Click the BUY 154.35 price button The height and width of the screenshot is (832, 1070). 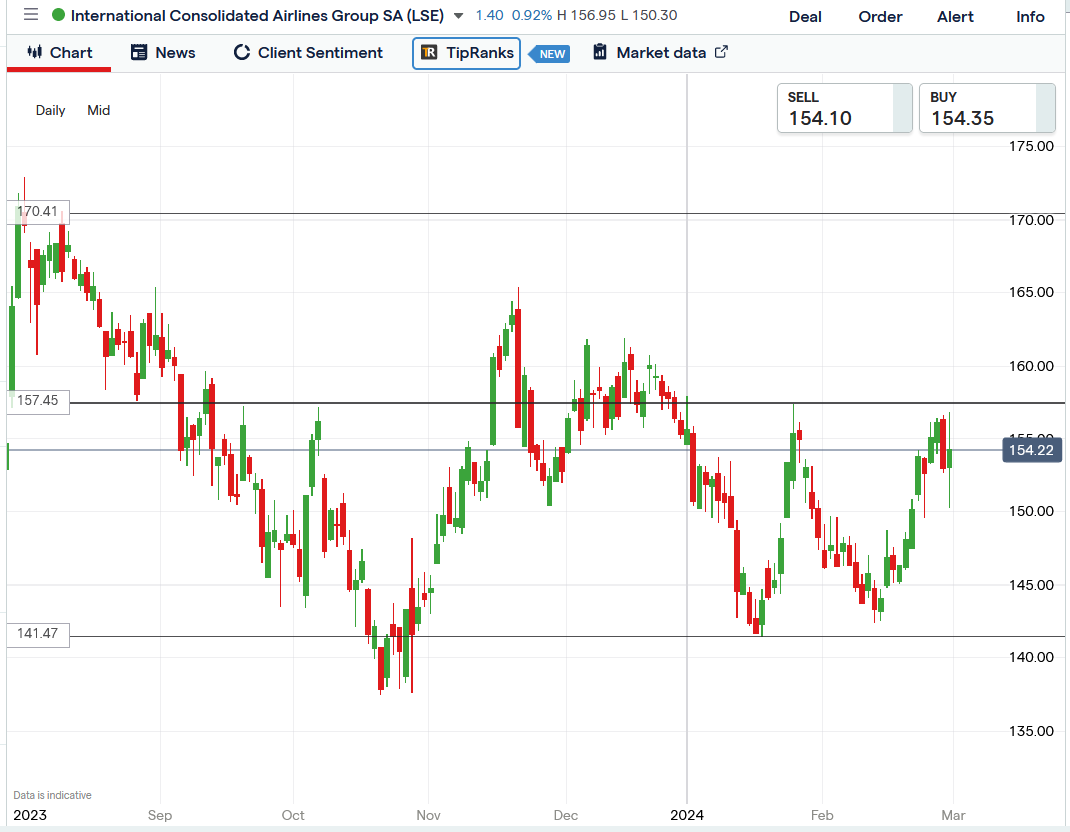coord(987,108)
